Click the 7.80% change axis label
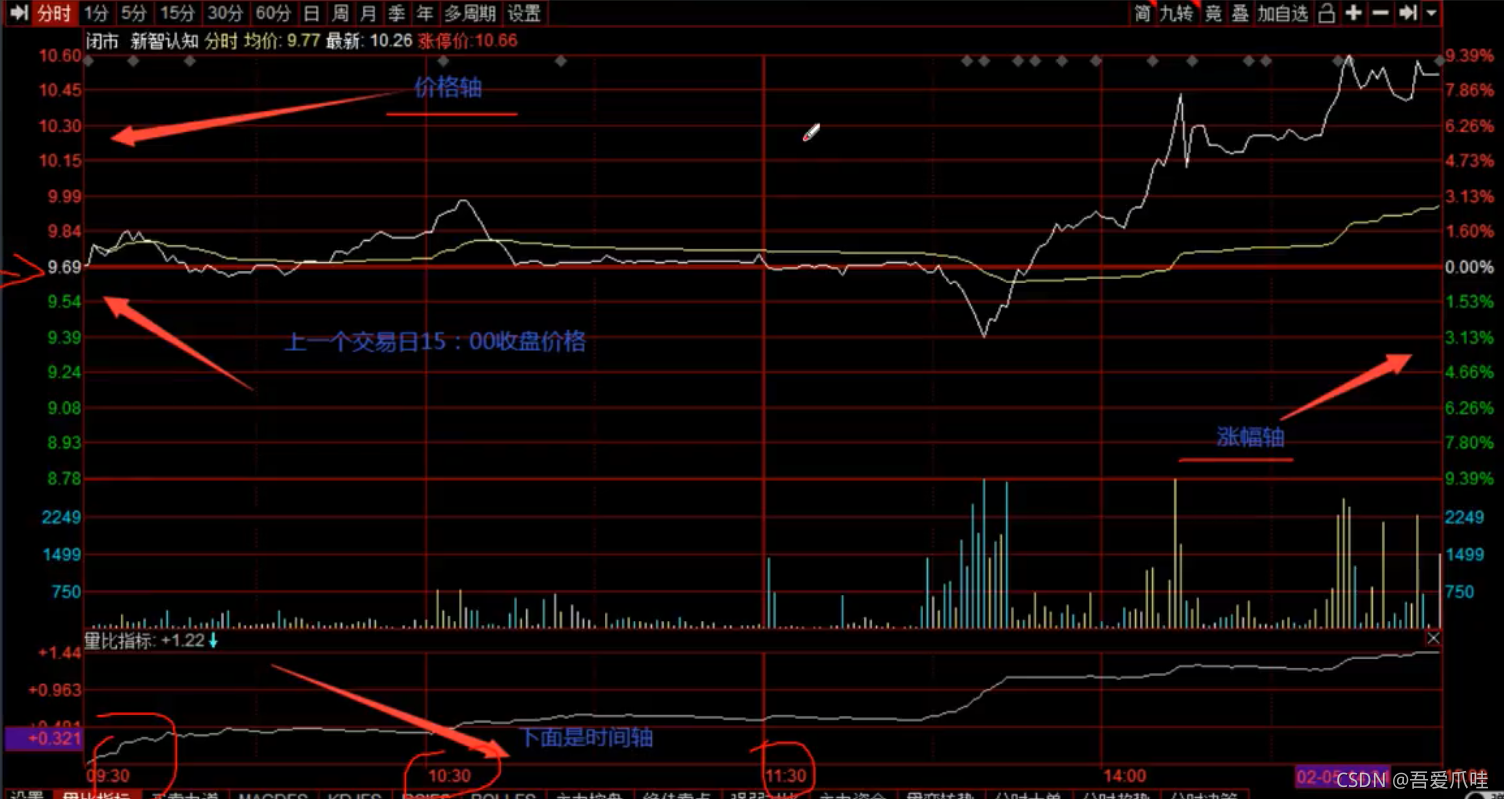1504x799 pixels. [x=1469, y=443]
